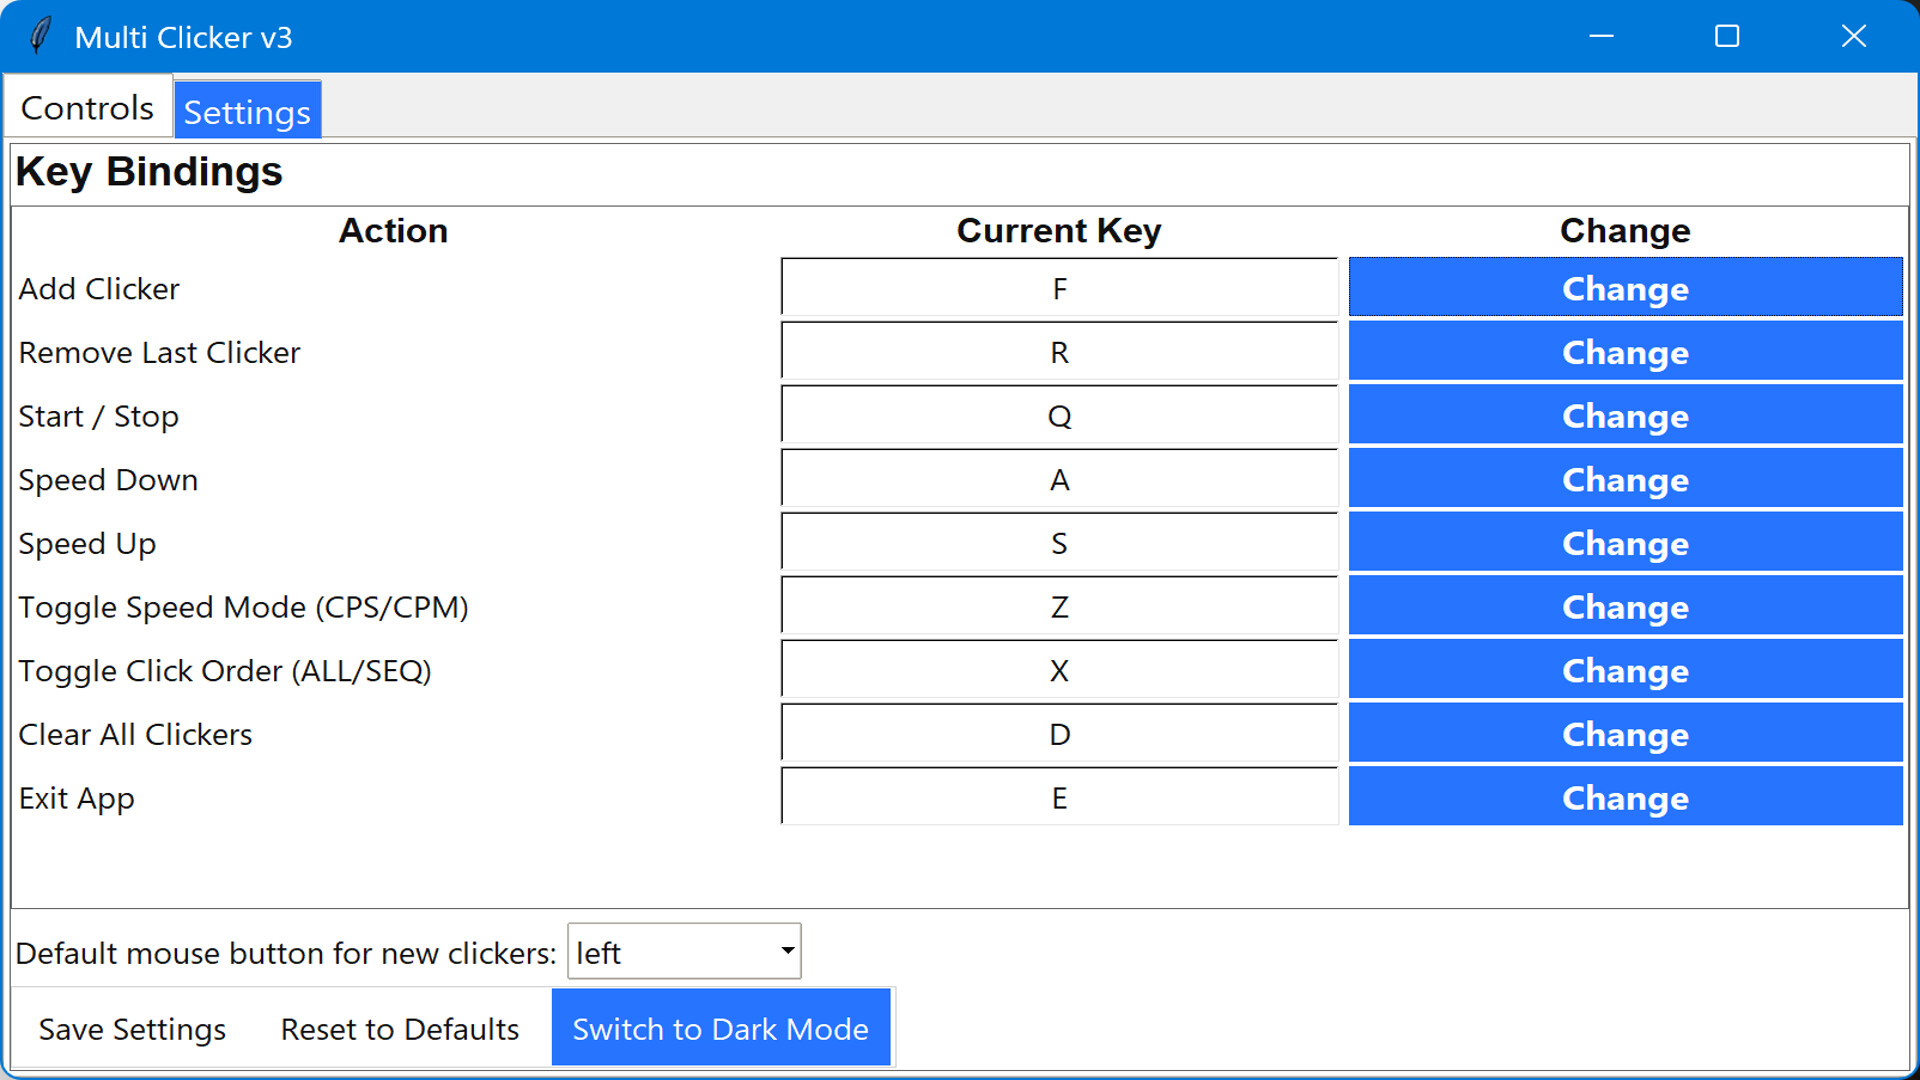This screenshot has width=1920, height=1080.
Task: Change the Start / Stop key binding
Action: pos(1623,416)
